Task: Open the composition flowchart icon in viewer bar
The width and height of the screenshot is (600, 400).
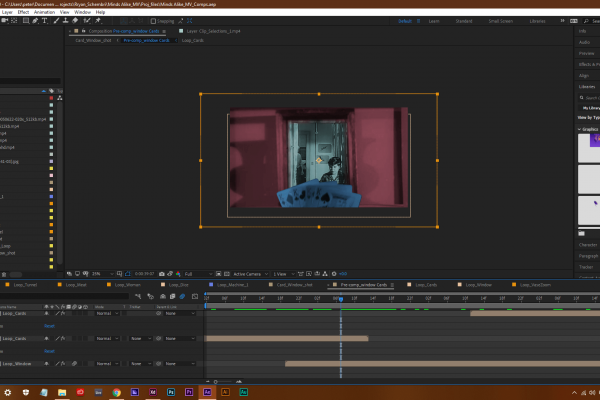Action: 325,274
